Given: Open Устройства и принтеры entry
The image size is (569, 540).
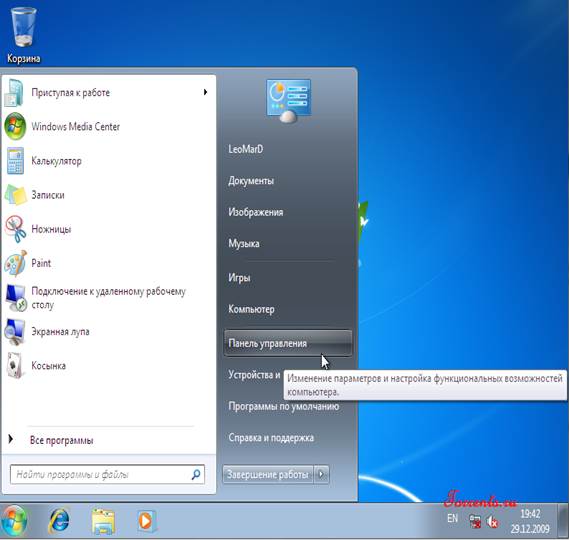Looking at the screenshot, I should 254,375.
